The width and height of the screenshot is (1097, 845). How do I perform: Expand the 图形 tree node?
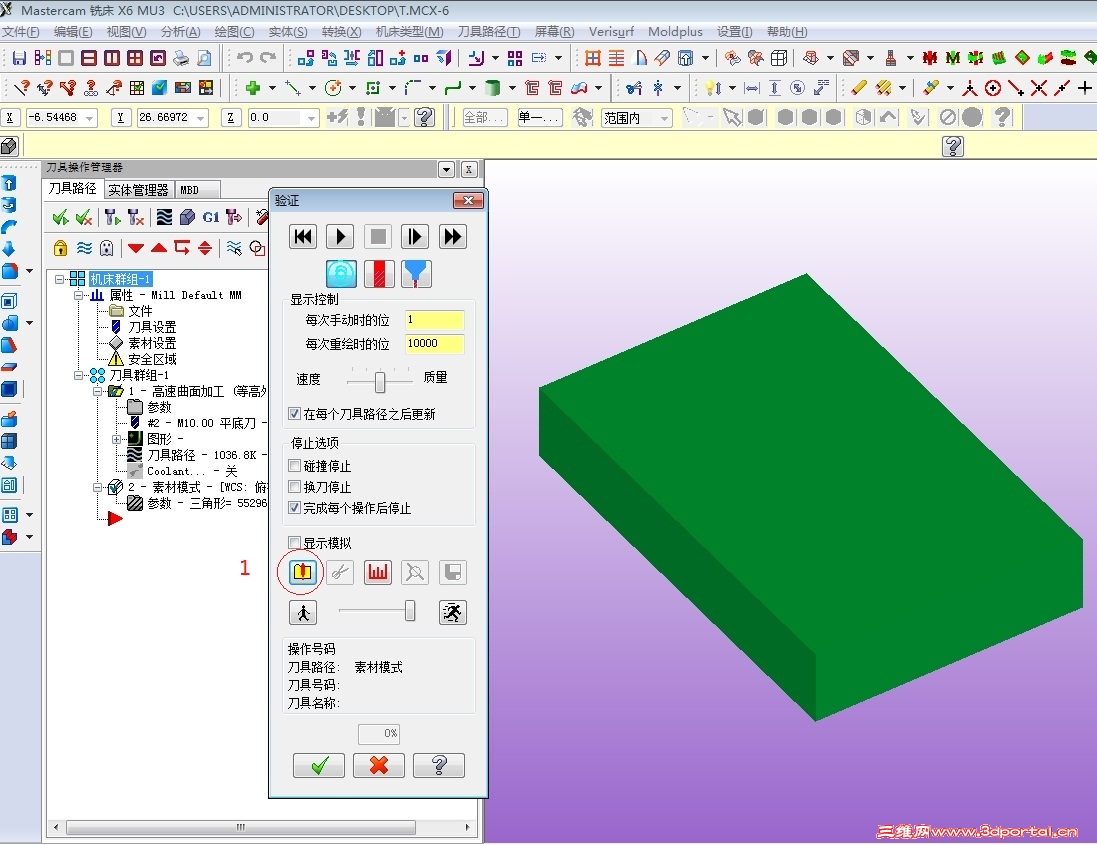click(x=116, y=439)
